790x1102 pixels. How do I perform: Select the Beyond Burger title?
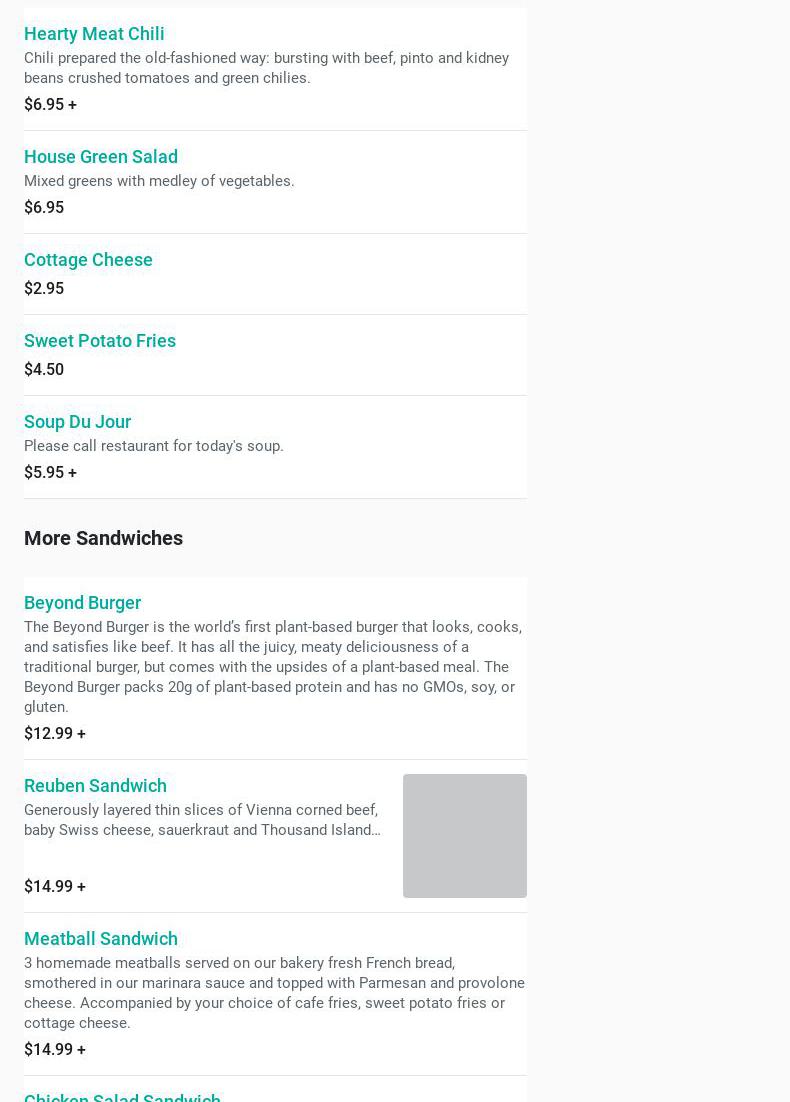pos(82,603)
